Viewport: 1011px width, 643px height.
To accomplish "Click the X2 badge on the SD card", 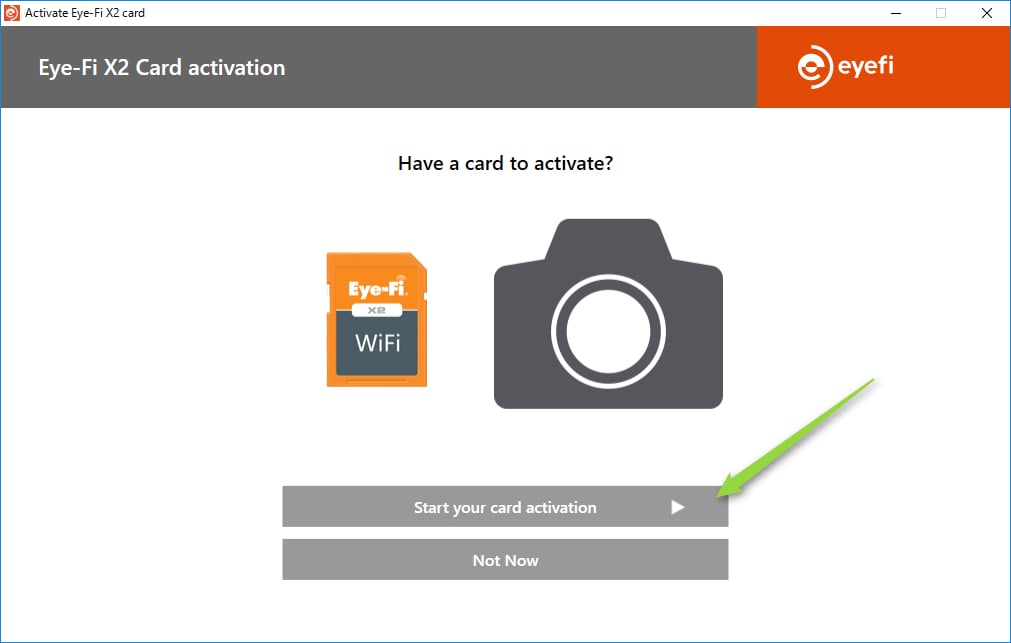I will (377, 310).
